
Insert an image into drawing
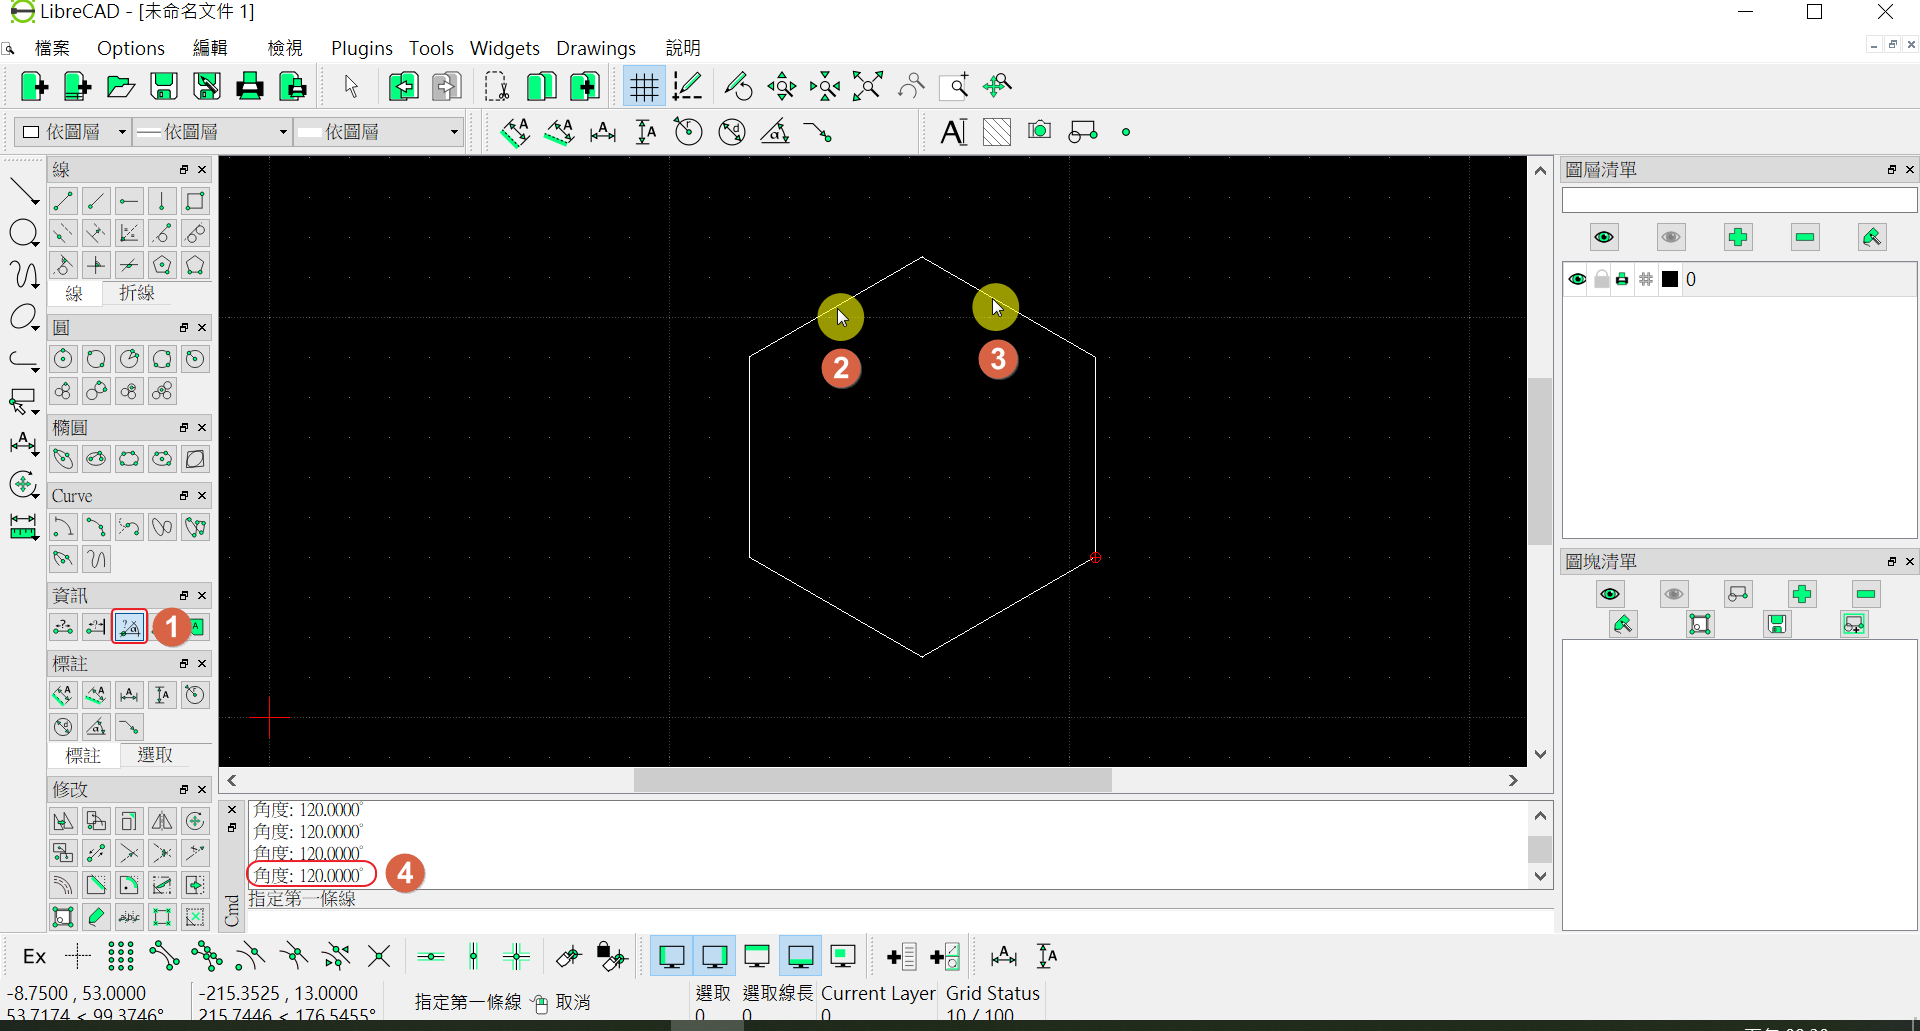1040,132
